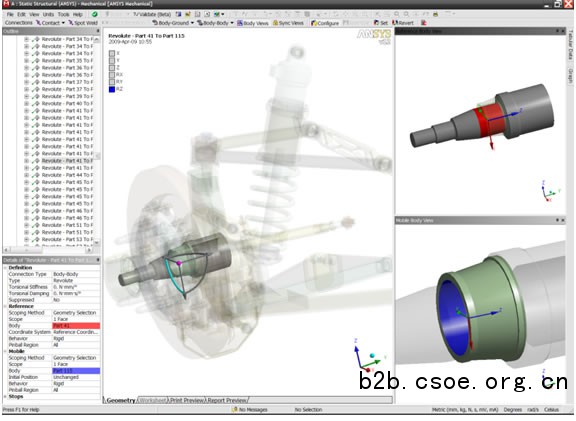The image size is (576, 421).
Task: Open the Tools menu
Action: pyautogui.click(x=63, y=14)
